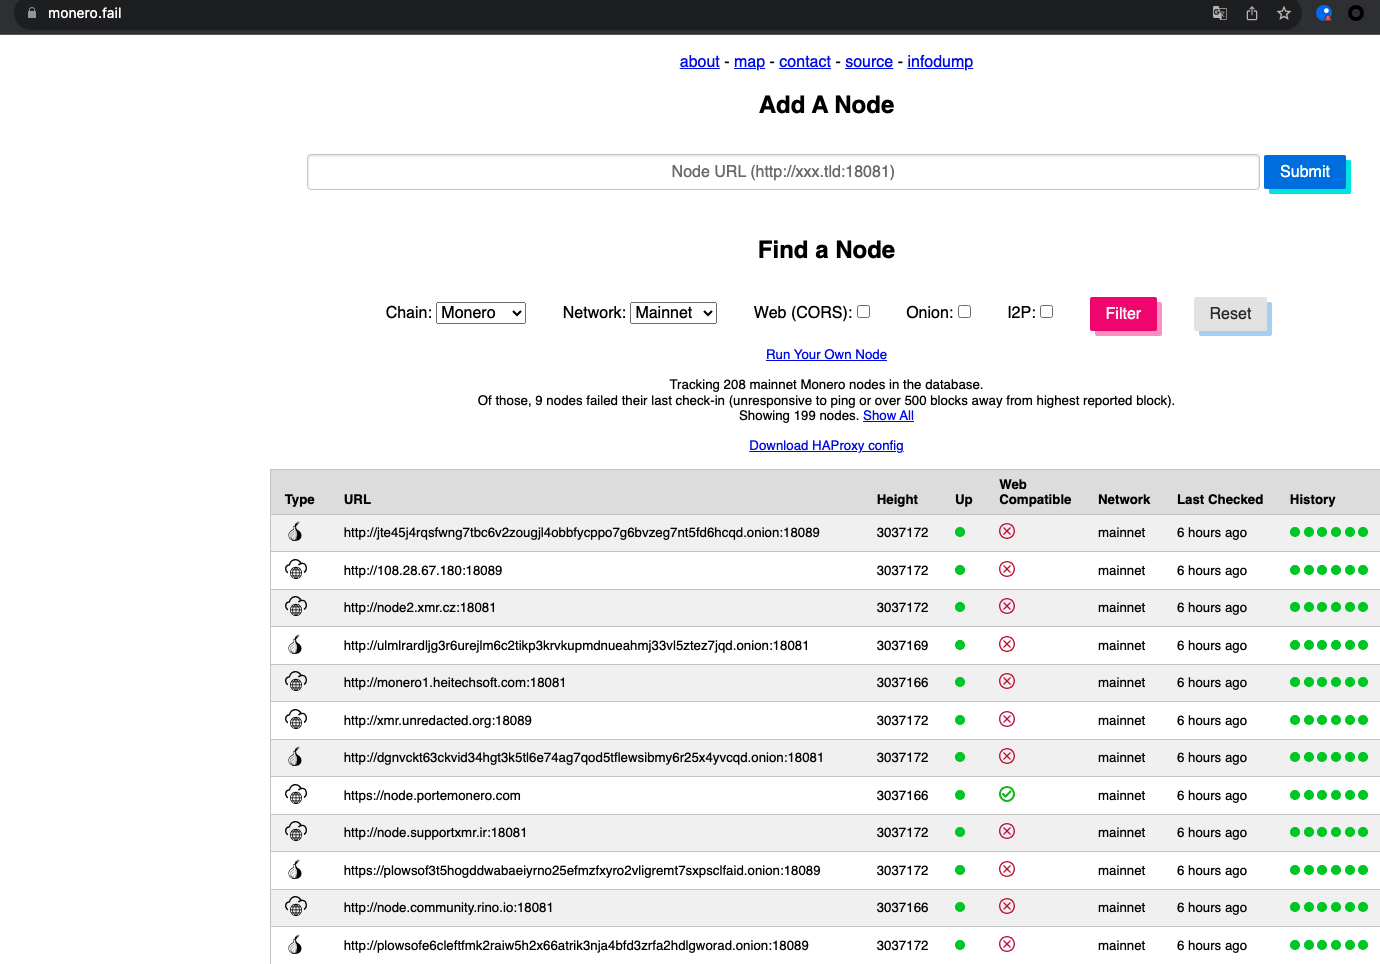Select URL http://node.supportxmr.ir:18081
The height and width of the screenshot is (964, 1380).
pyautogui.click(x=435, y=833)
